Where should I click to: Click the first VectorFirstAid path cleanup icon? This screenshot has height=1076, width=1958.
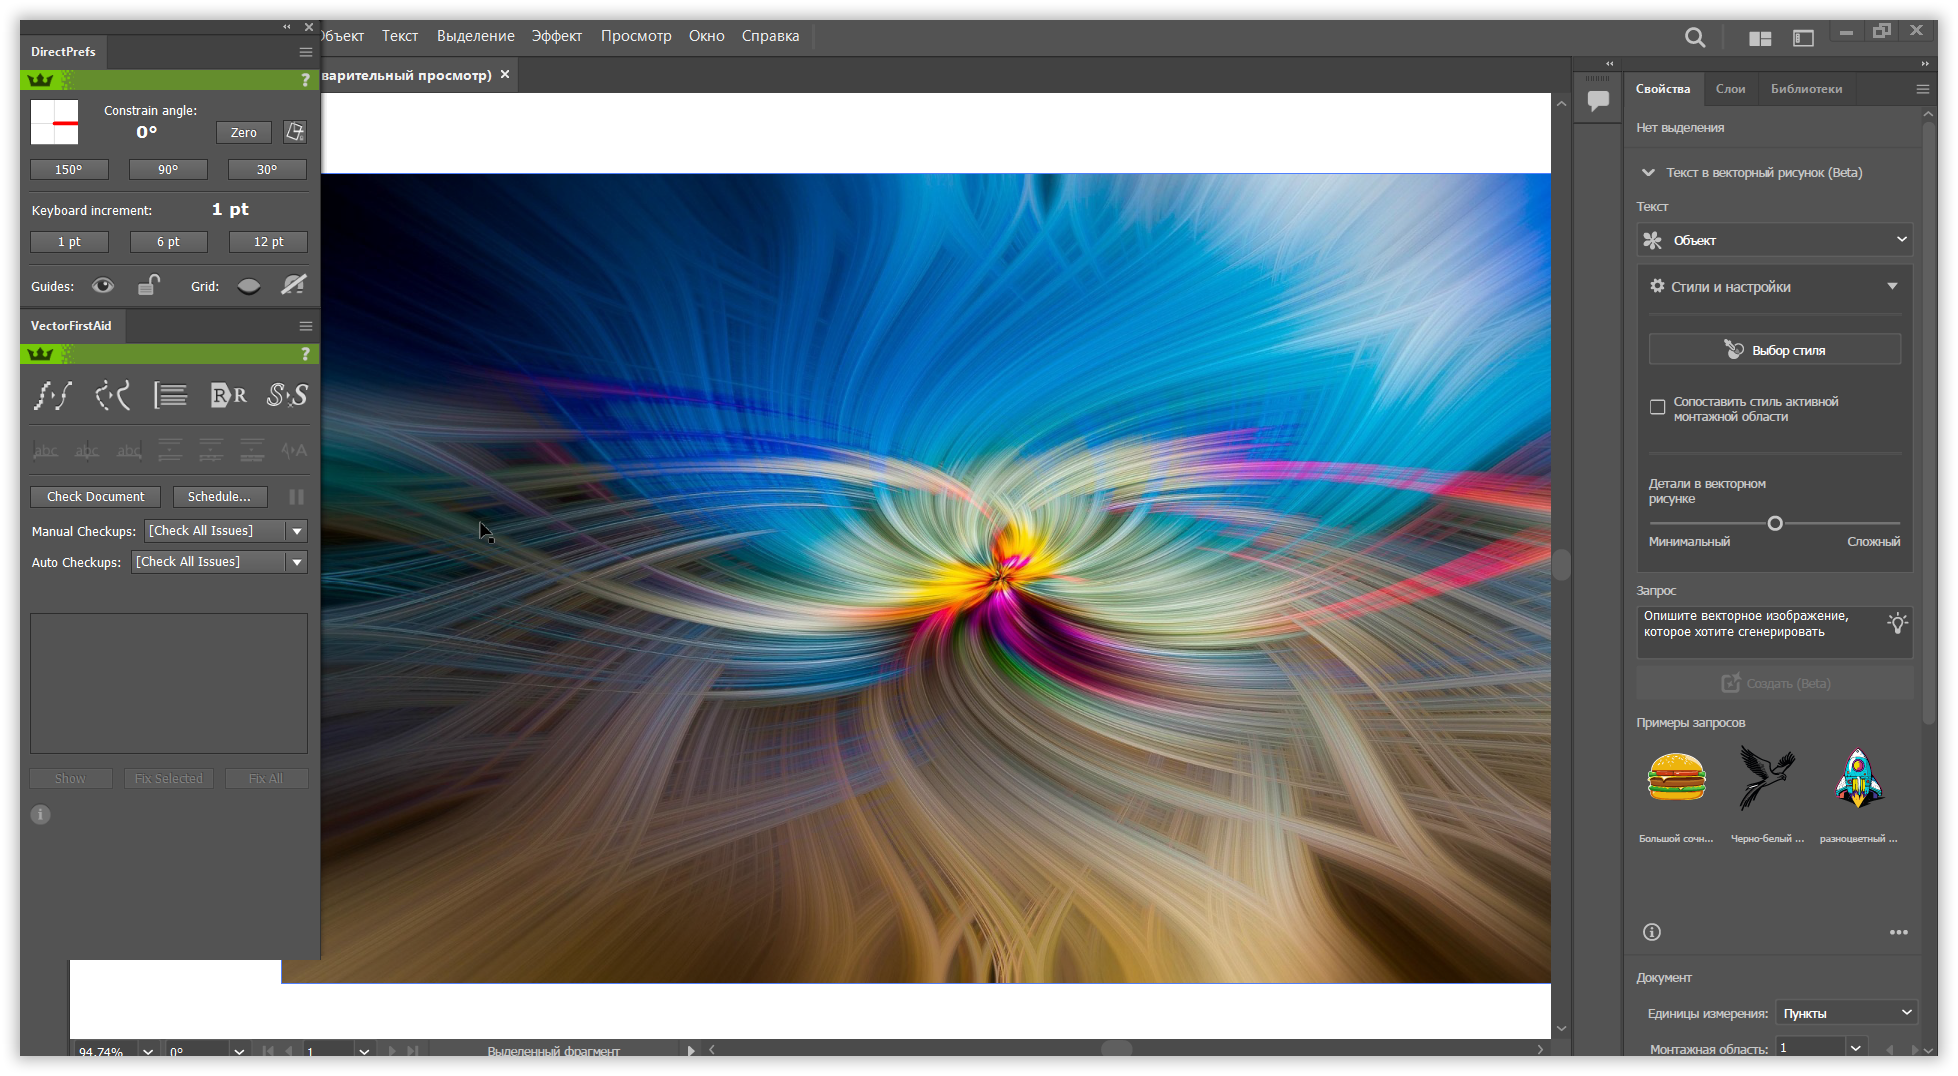pyautogui.click(x=53, y=396)
